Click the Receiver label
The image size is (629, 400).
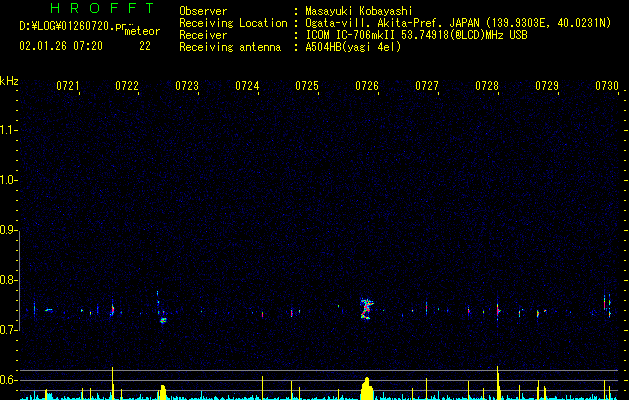[203, 35]
